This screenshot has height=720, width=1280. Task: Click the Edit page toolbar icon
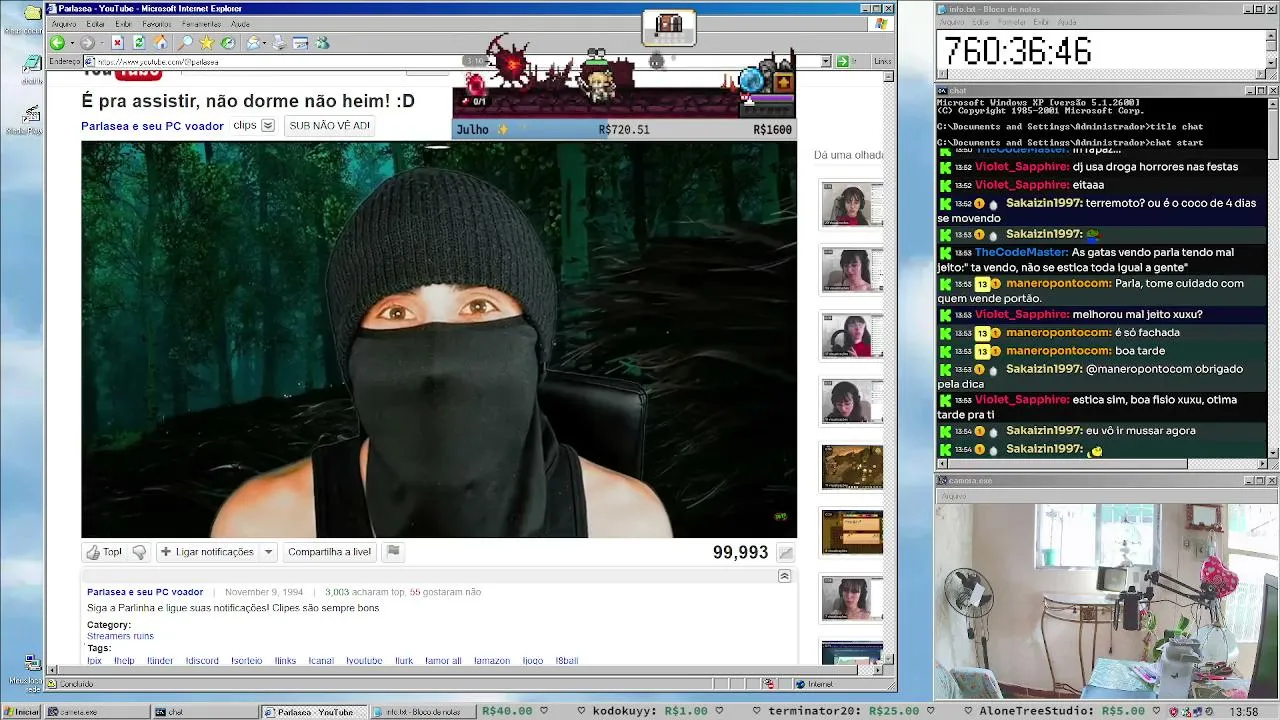point(300,43)
